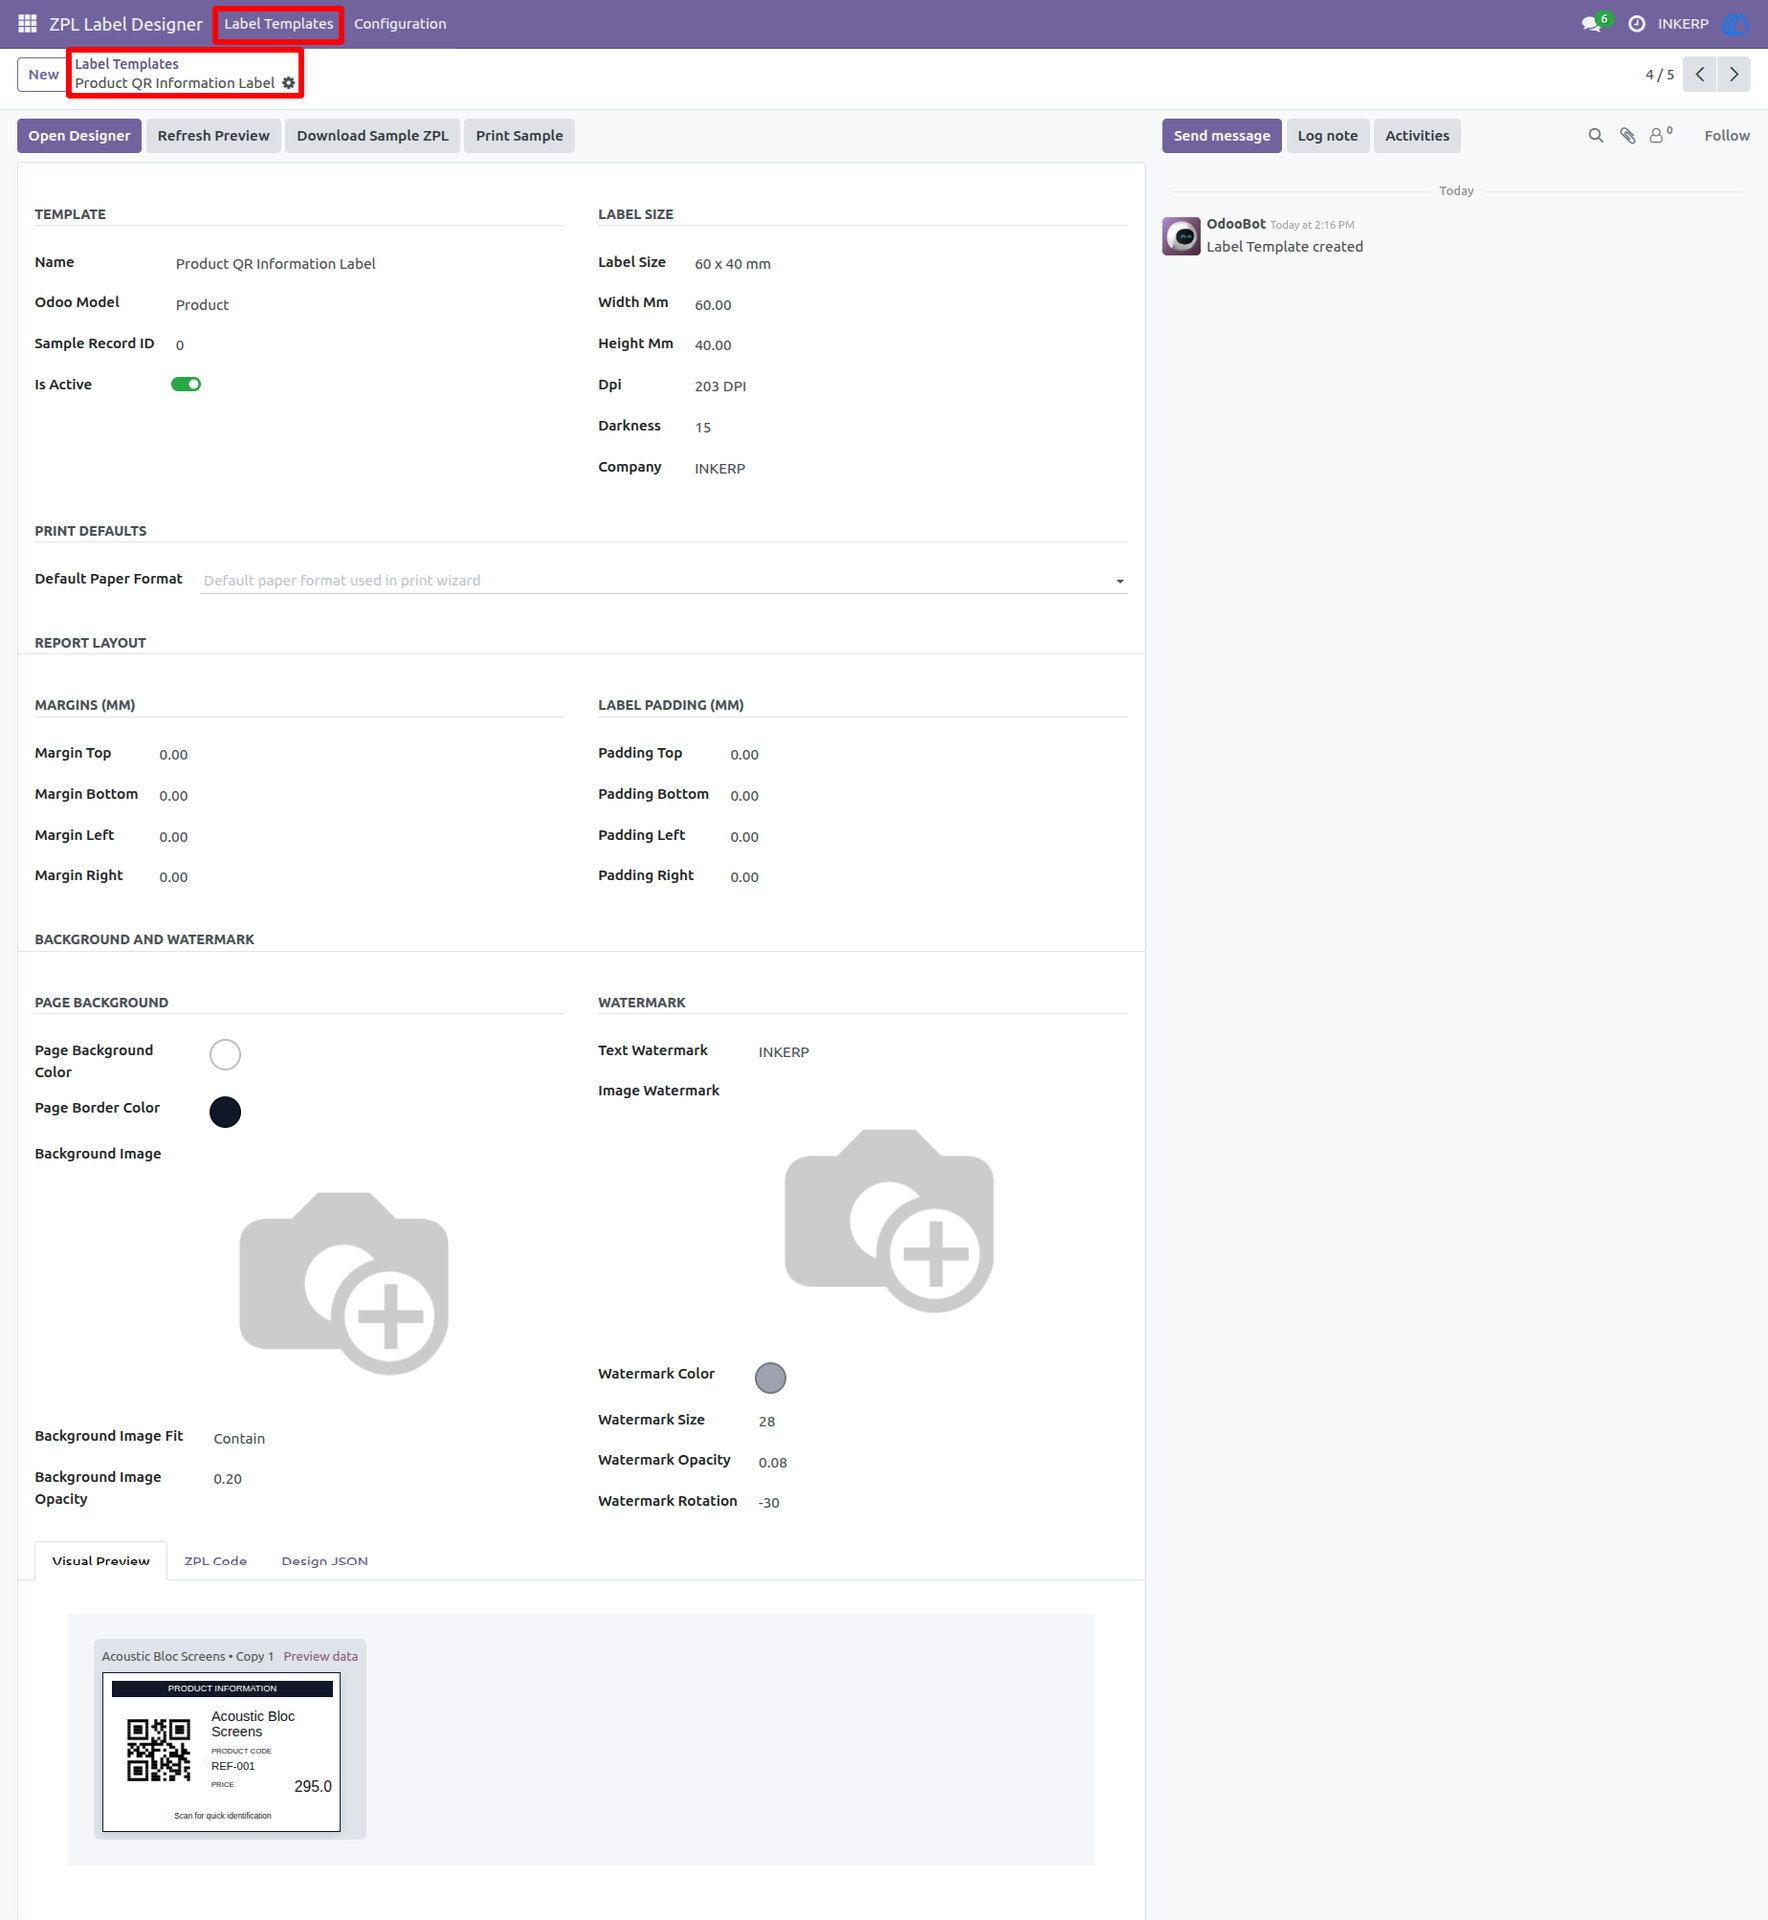Switch to the Design JSON tab
Screen dimensions: 1768x1920
click(325, 1561)
